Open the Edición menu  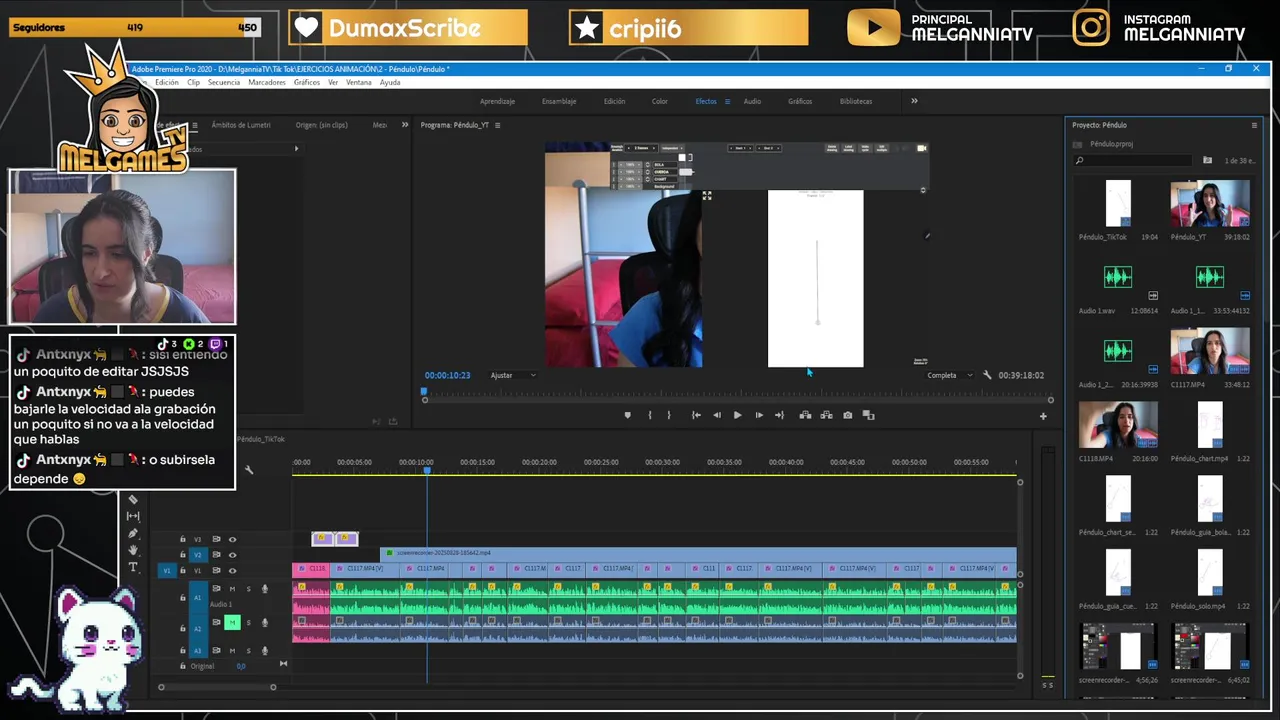167,82
